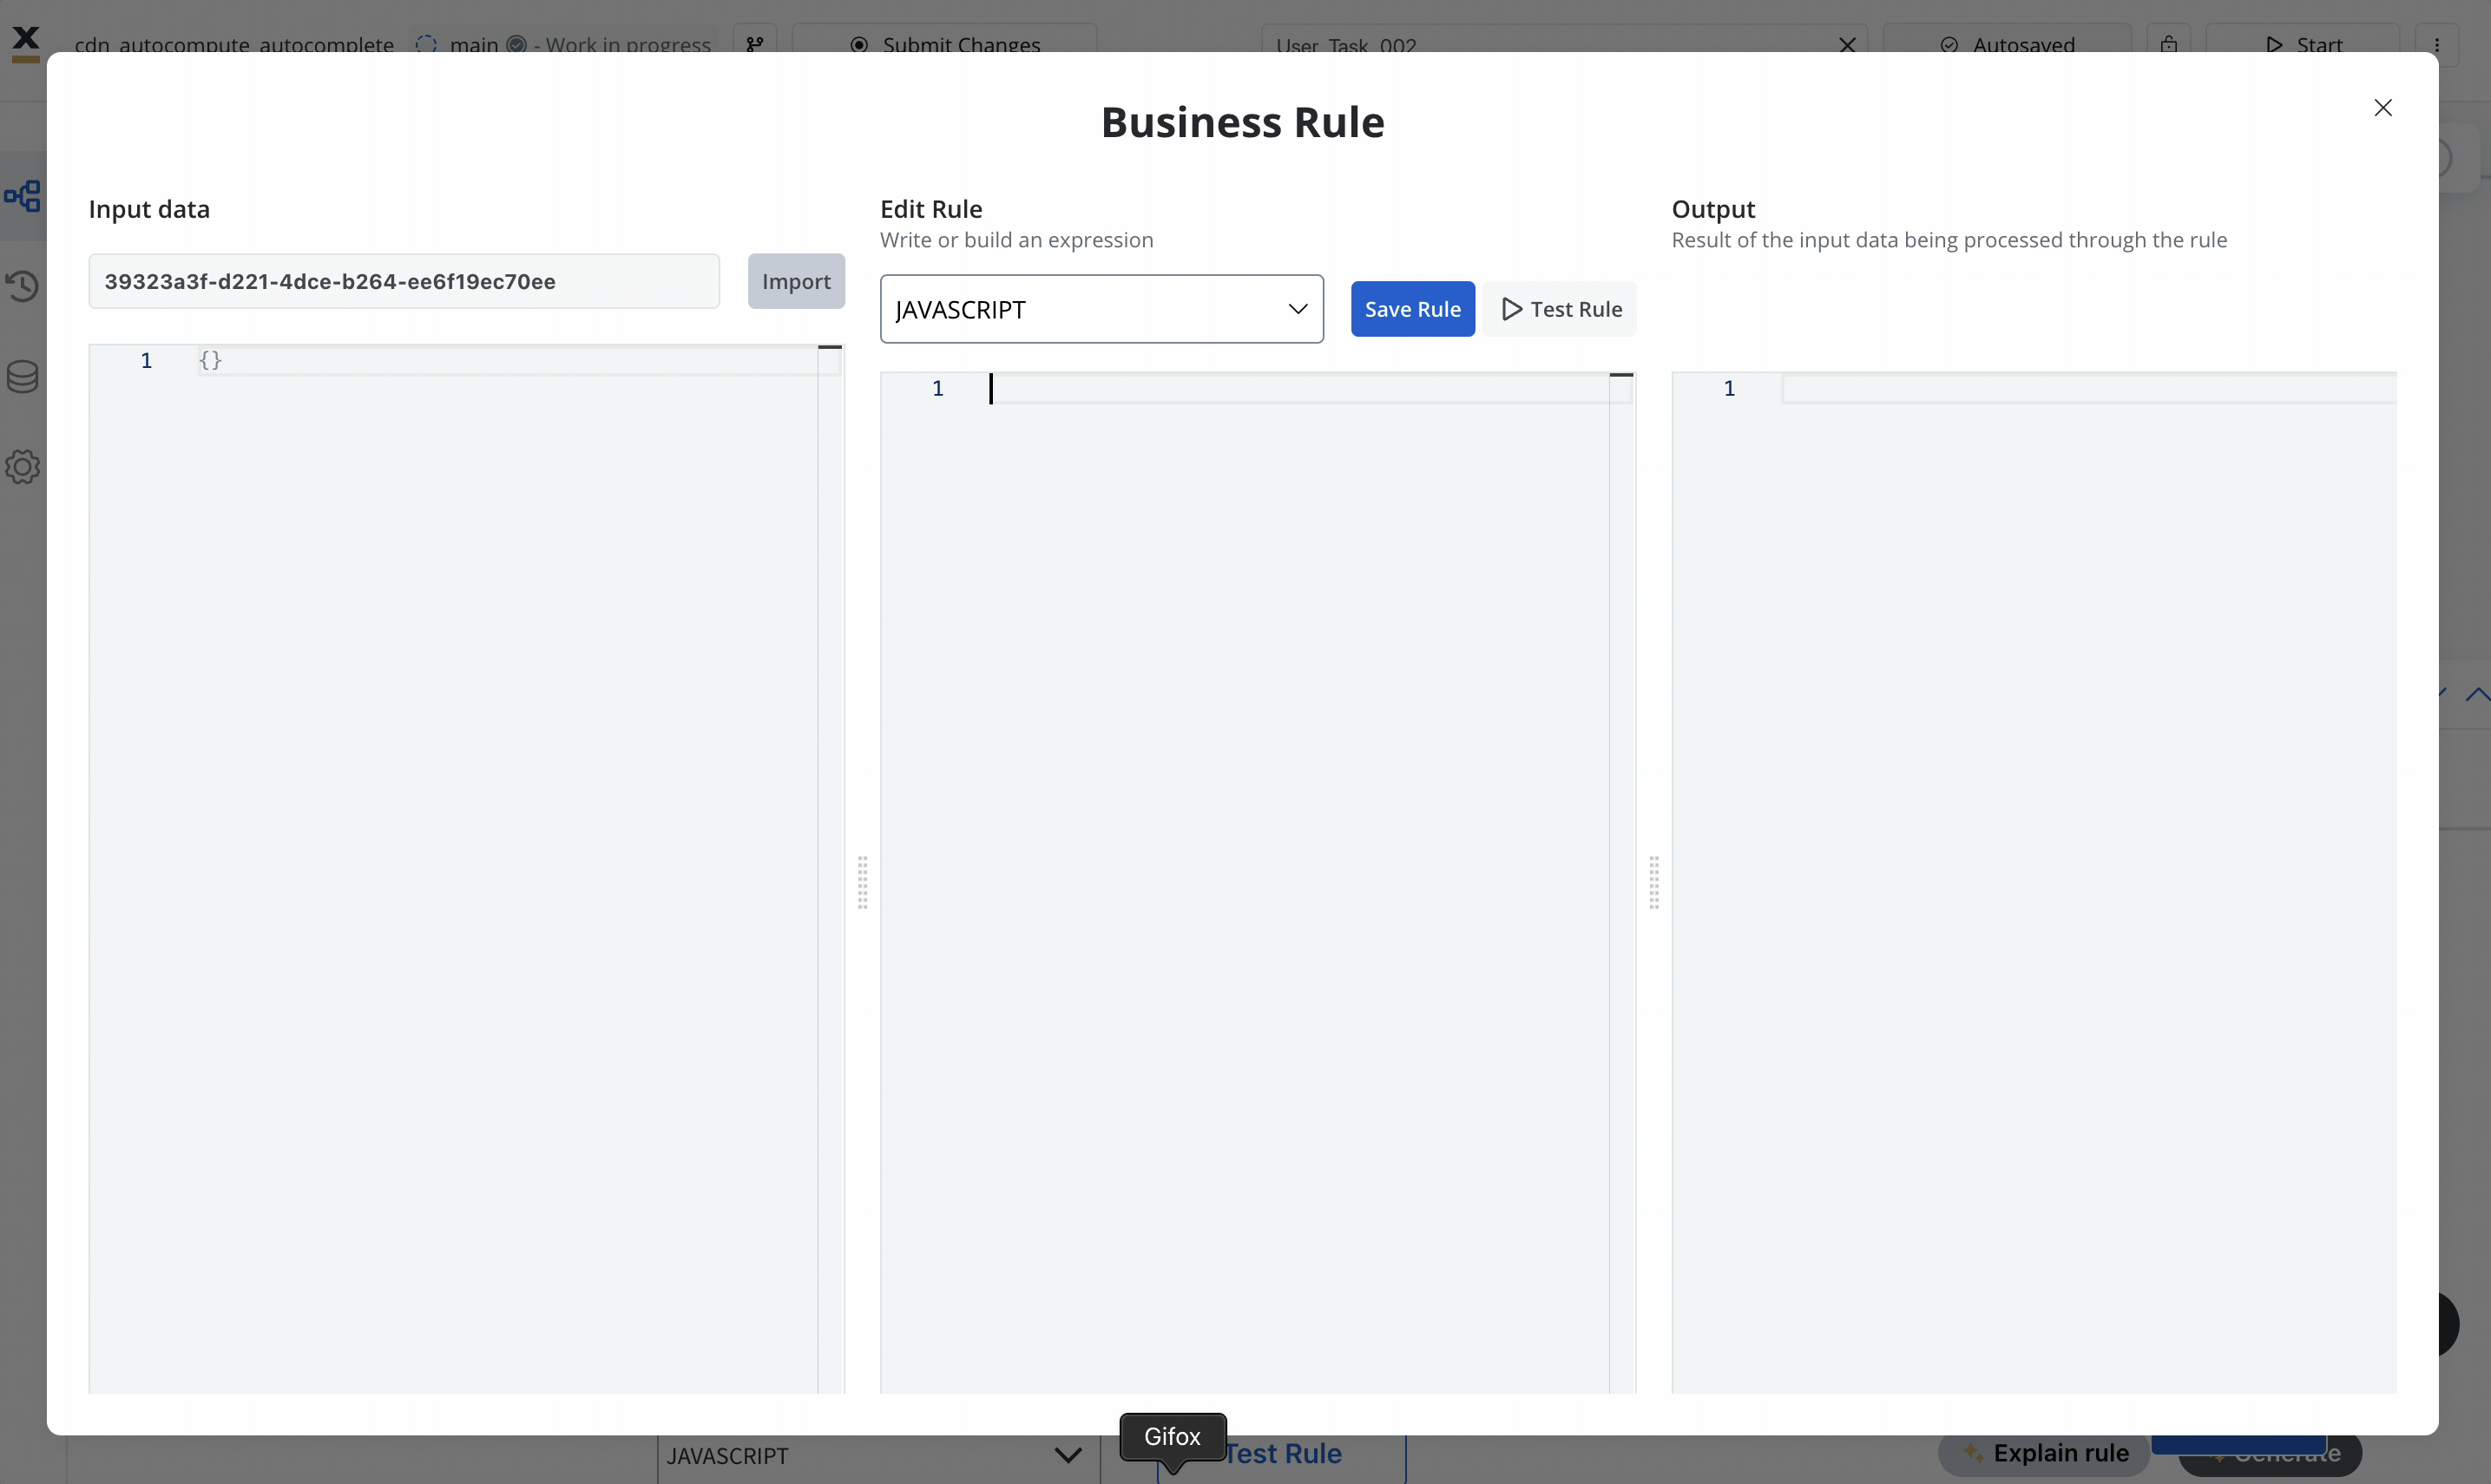Click resize handle between Edit and Output
The height and width of the screenshot is (1484, 2491).
point(1653,882)
